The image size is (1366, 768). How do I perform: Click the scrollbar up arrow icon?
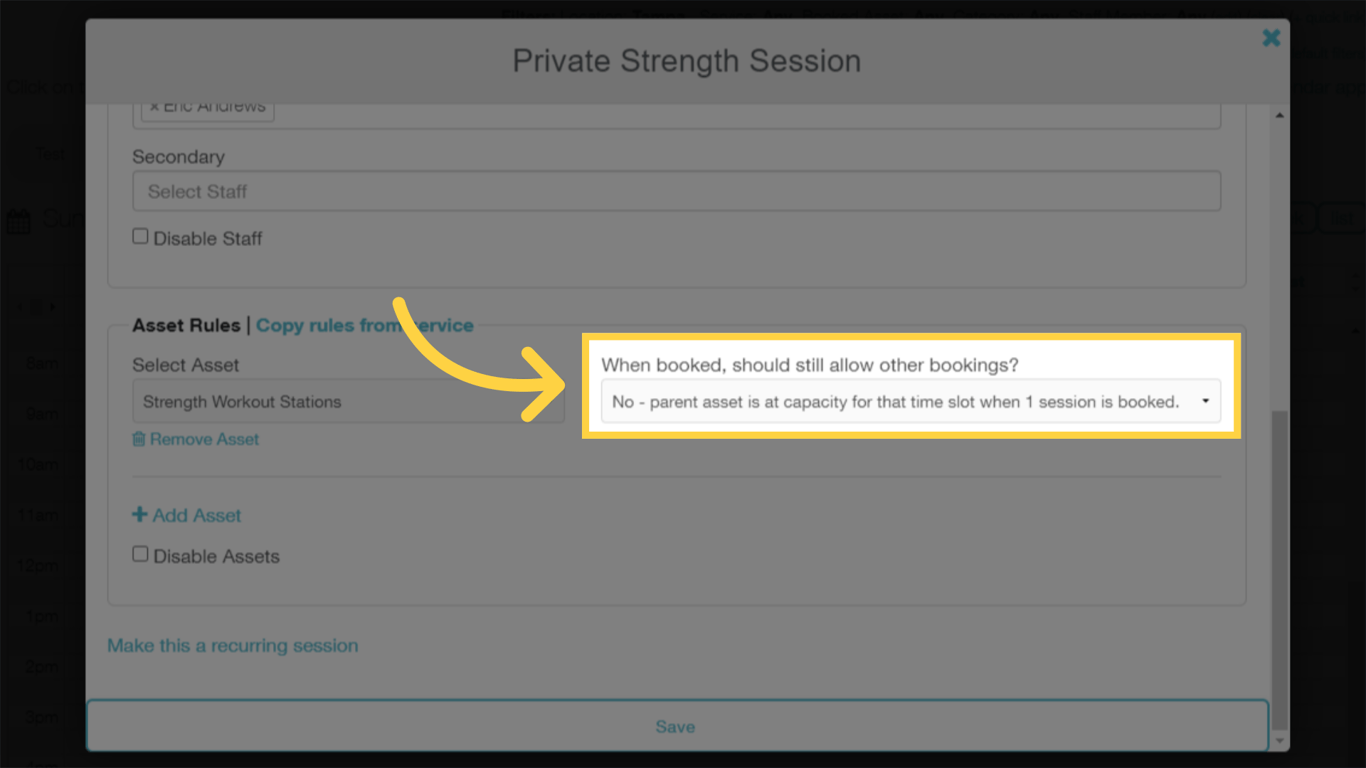tap(1281, 113)
